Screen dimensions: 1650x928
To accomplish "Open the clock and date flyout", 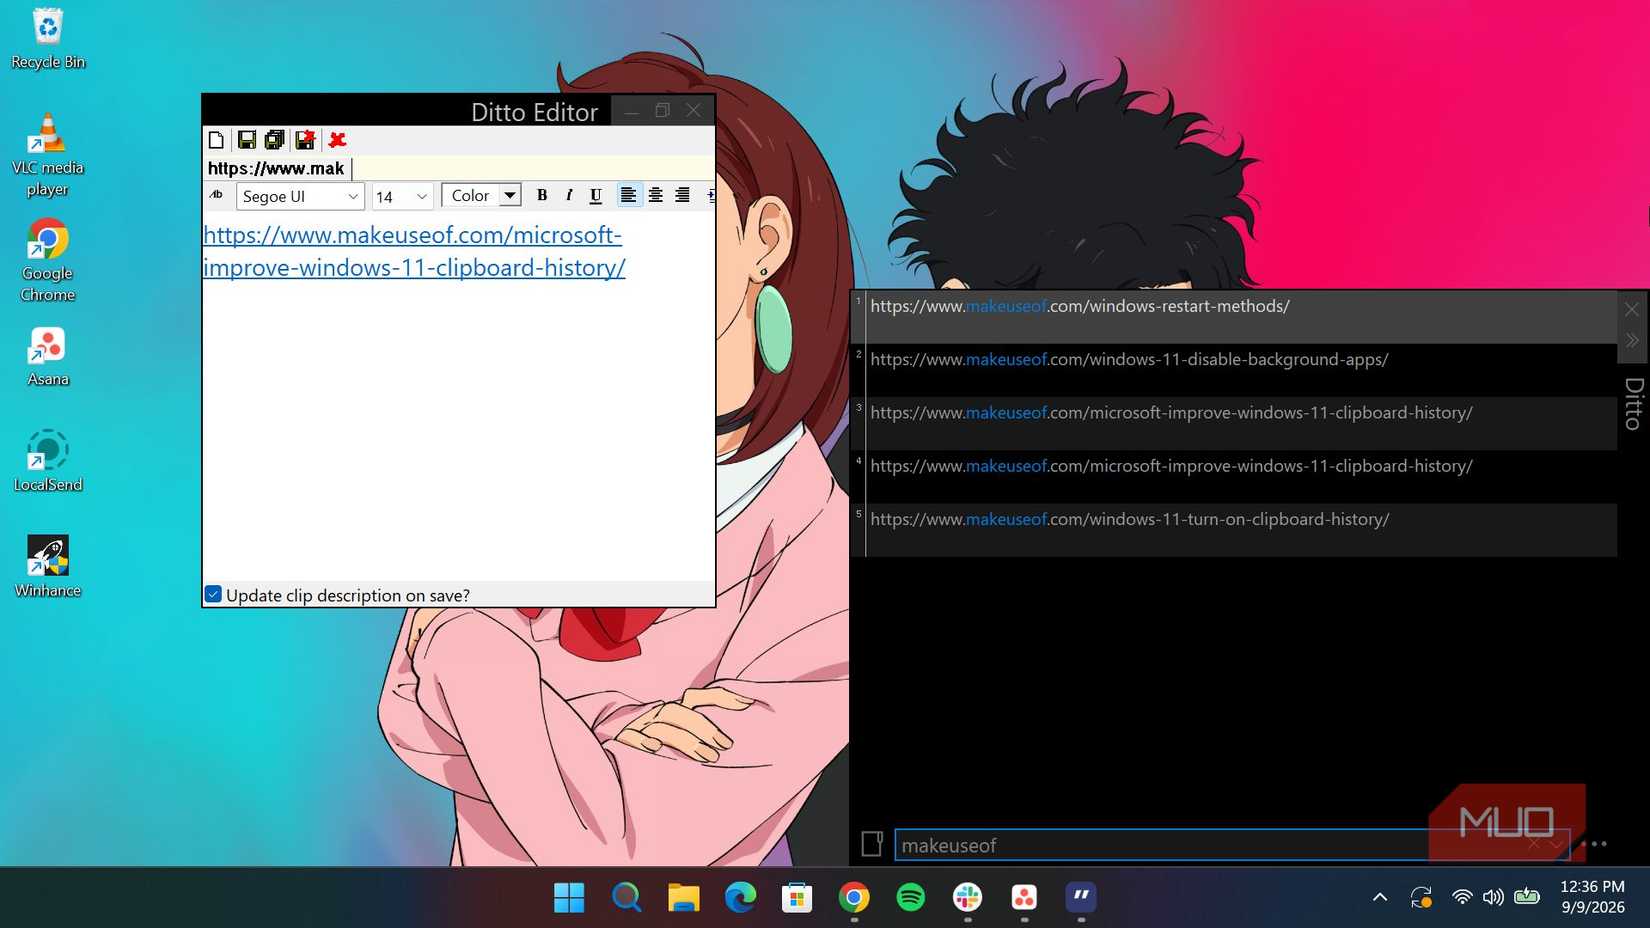I will [1593, 897].
